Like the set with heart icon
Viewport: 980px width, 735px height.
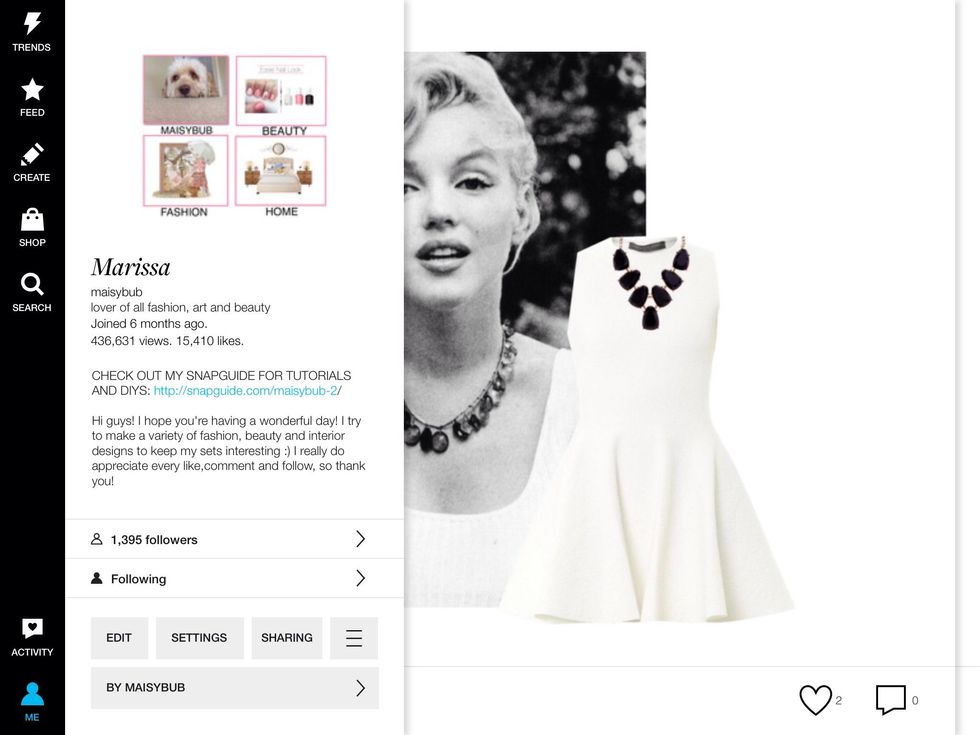coord(816,700)
